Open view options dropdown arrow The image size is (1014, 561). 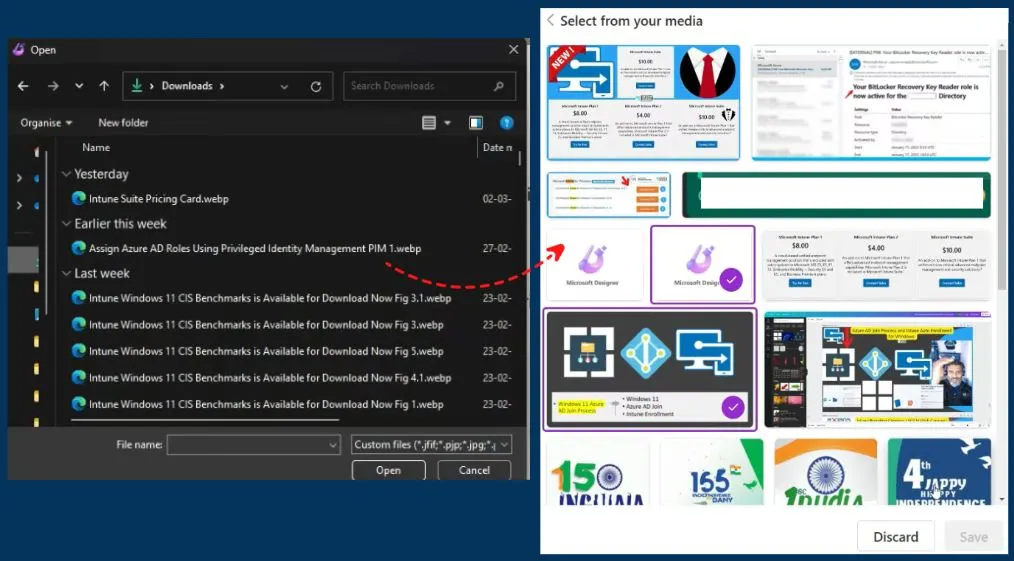pyautogui.click(x=447, y=123)
